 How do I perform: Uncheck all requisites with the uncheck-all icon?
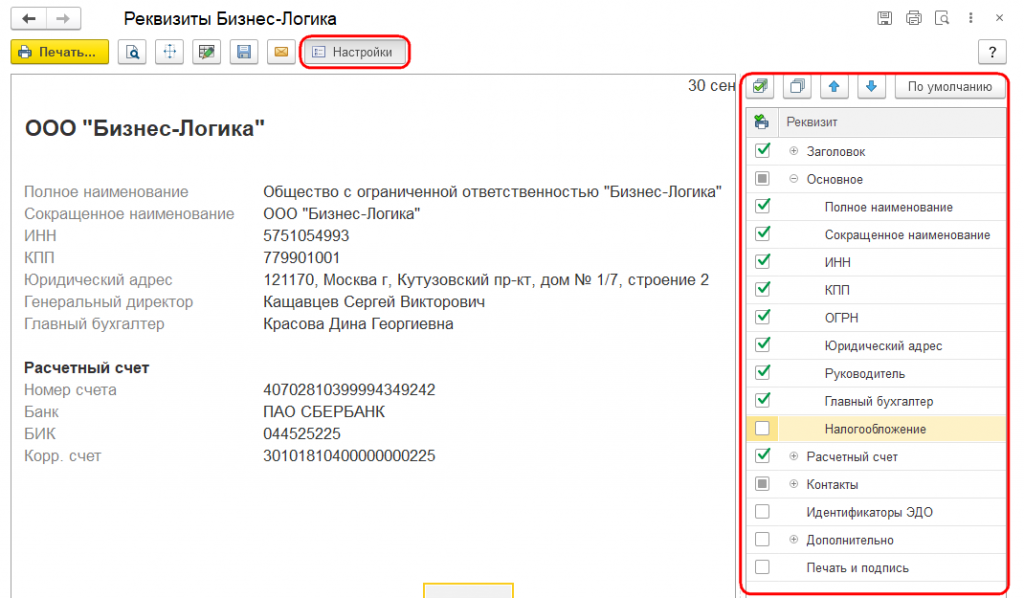tap(797, 86)
